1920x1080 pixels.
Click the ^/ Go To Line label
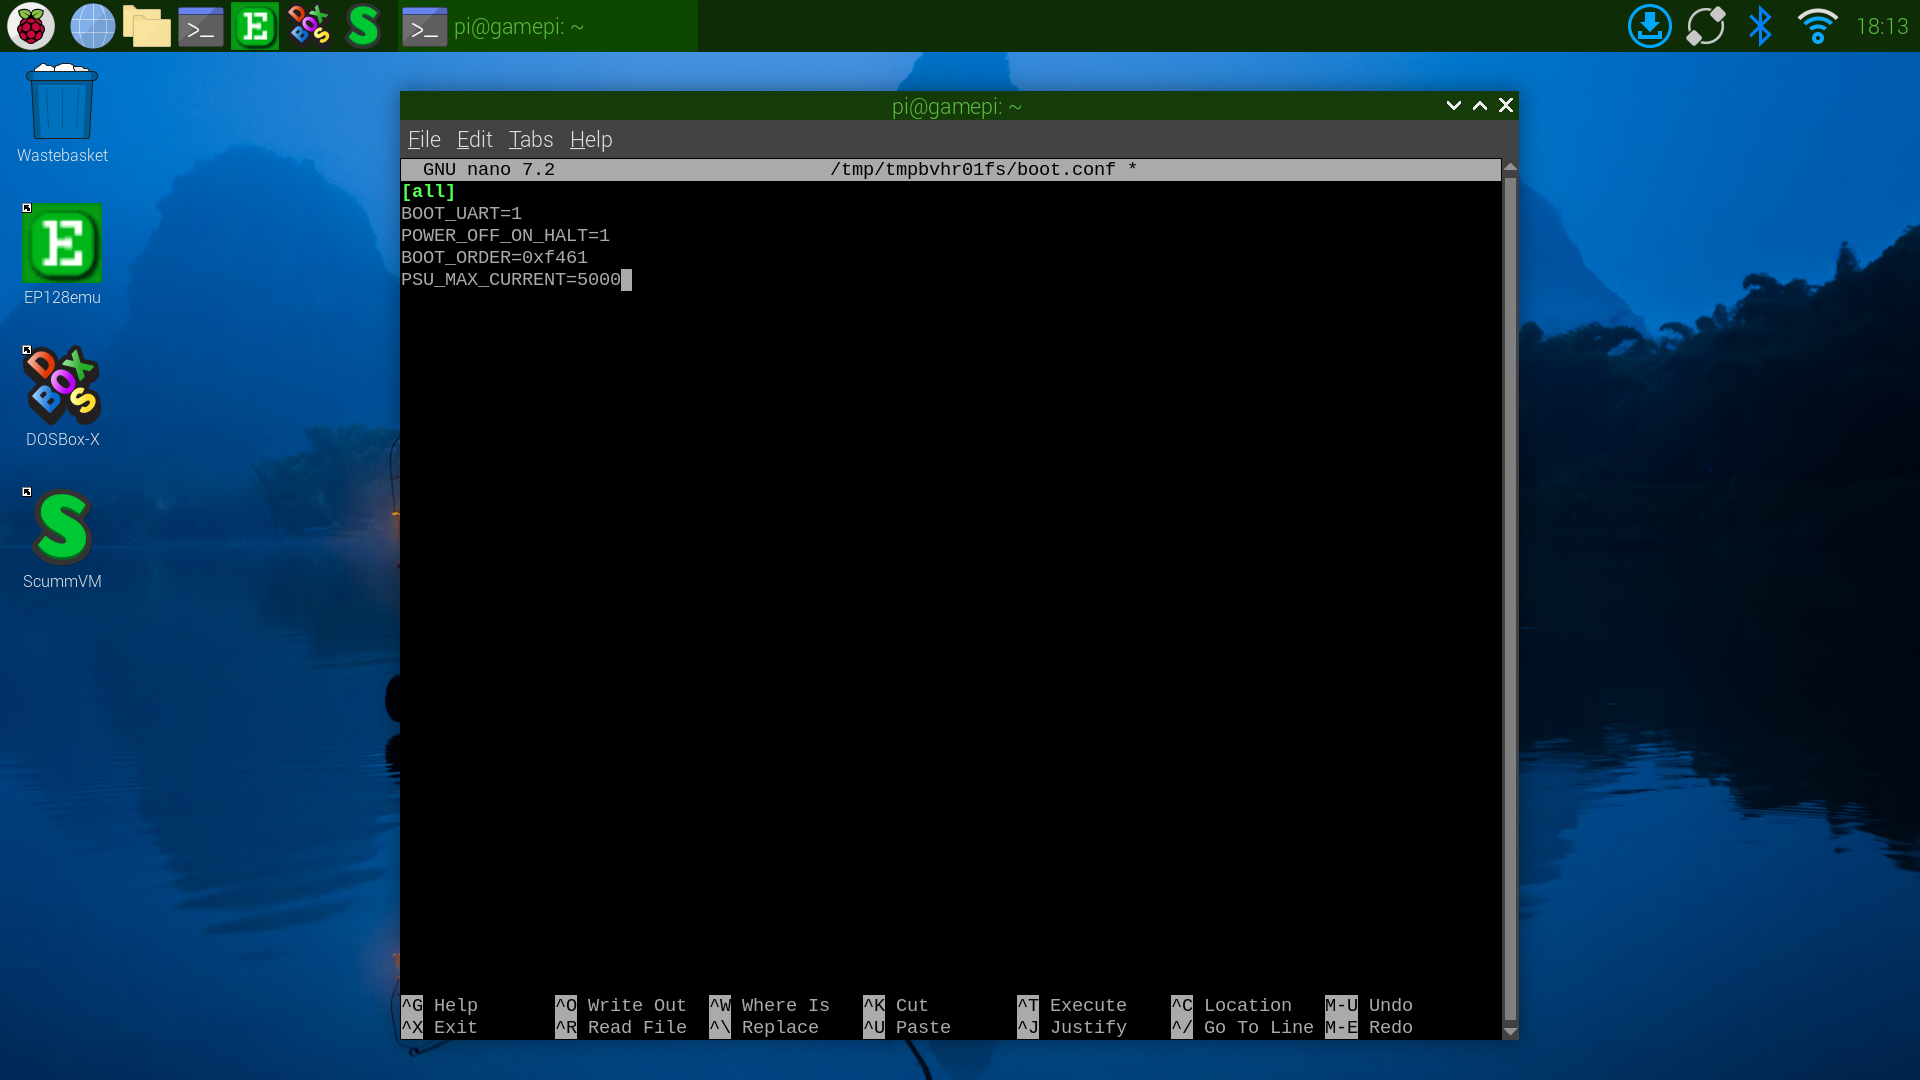pos(1243,1027)
